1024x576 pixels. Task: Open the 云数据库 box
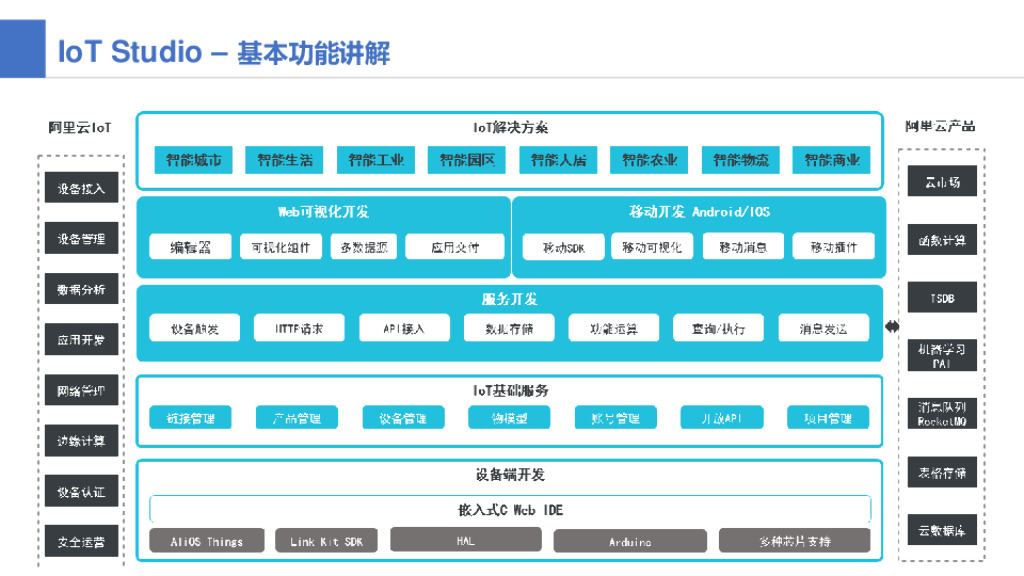coord(942,530)
